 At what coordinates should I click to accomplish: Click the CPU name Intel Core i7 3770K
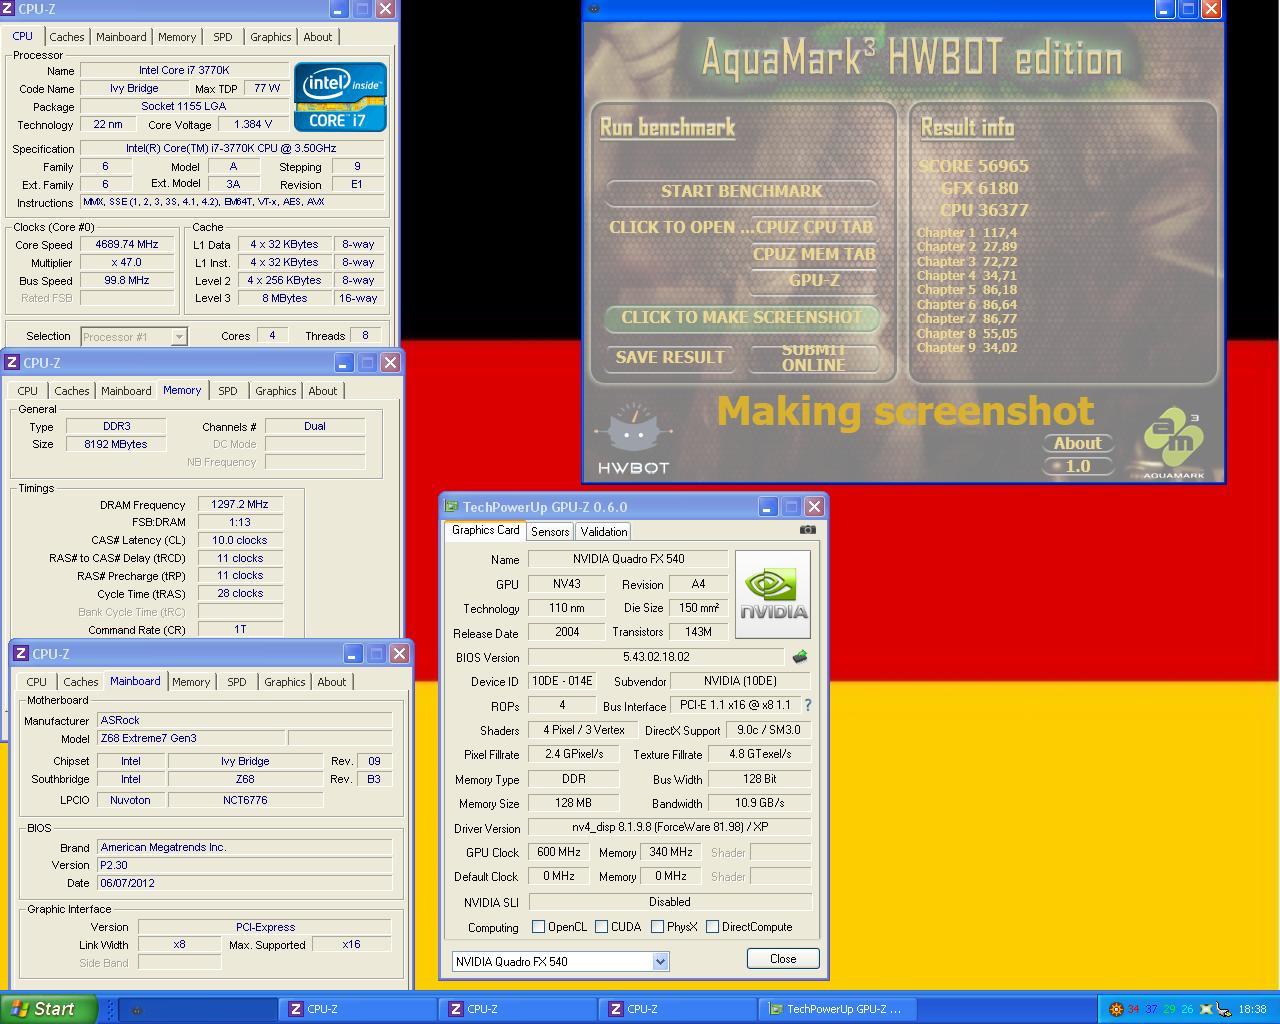tap(184, 70)
